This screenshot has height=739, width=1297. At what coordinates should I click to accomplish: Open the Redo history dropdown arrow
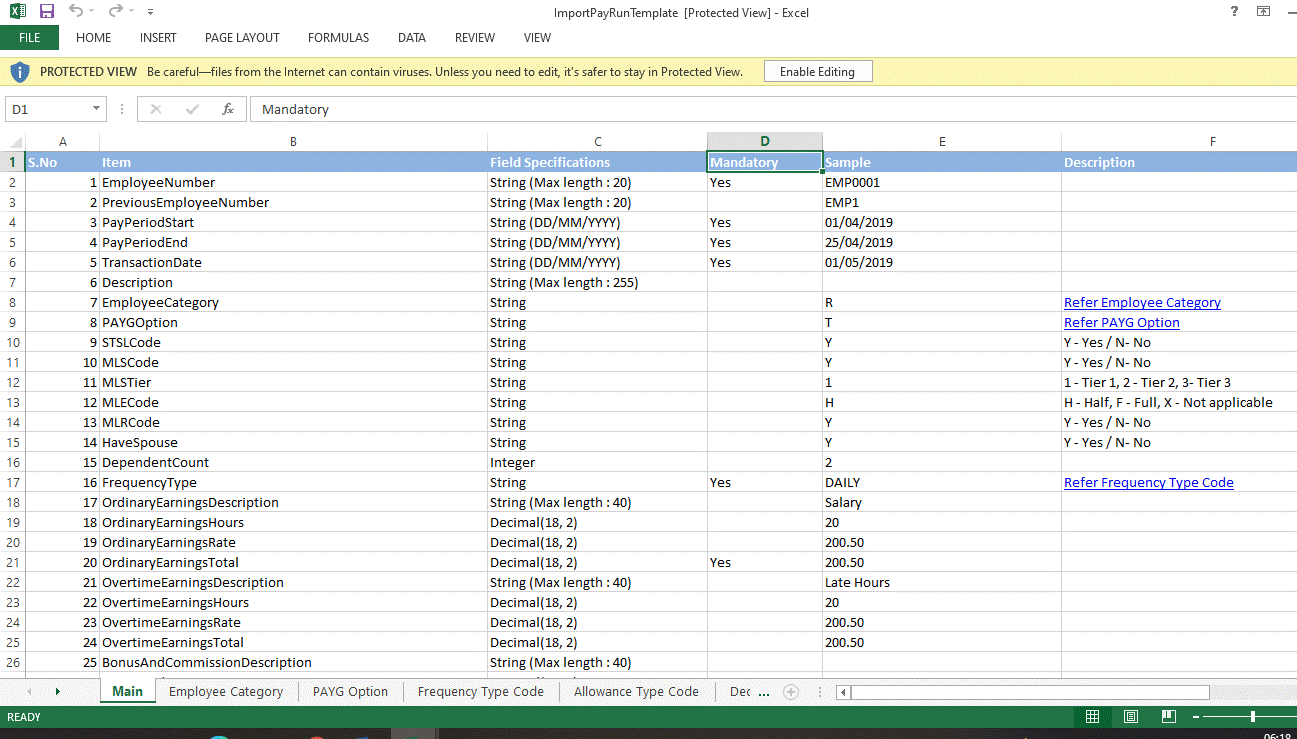point(131,12)
